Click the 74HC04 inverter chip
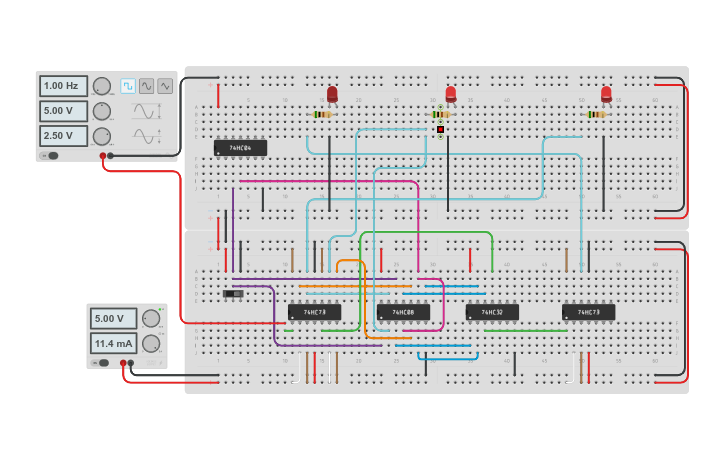The width and height of the screenshot is (725, 453). pos(240,148)
